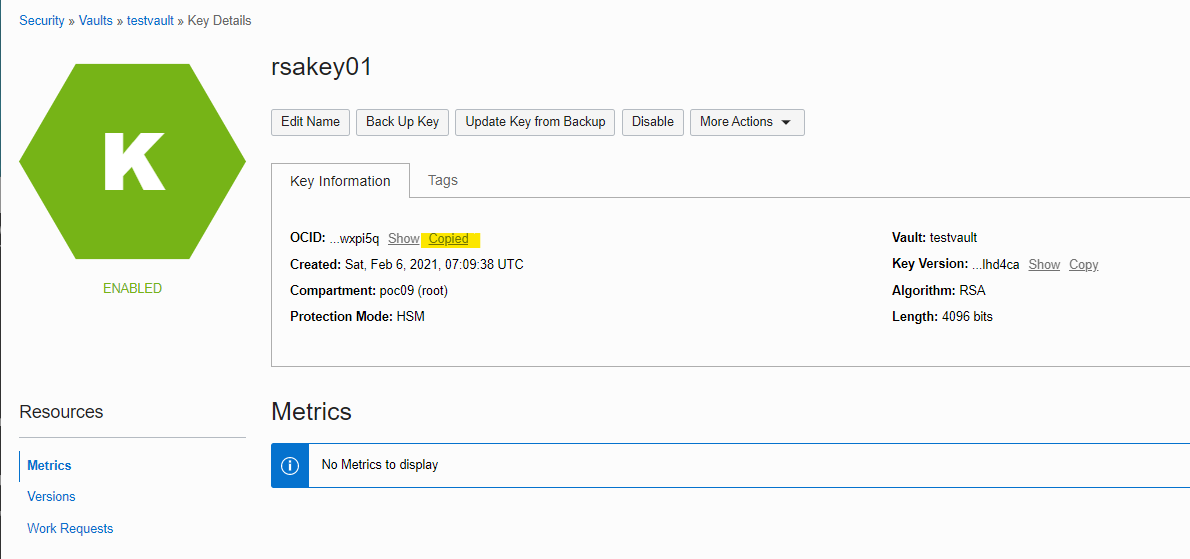Click the No Metrics to display banner
Viewport: 1190px width, 559px height.
click(x=380, y=465)
